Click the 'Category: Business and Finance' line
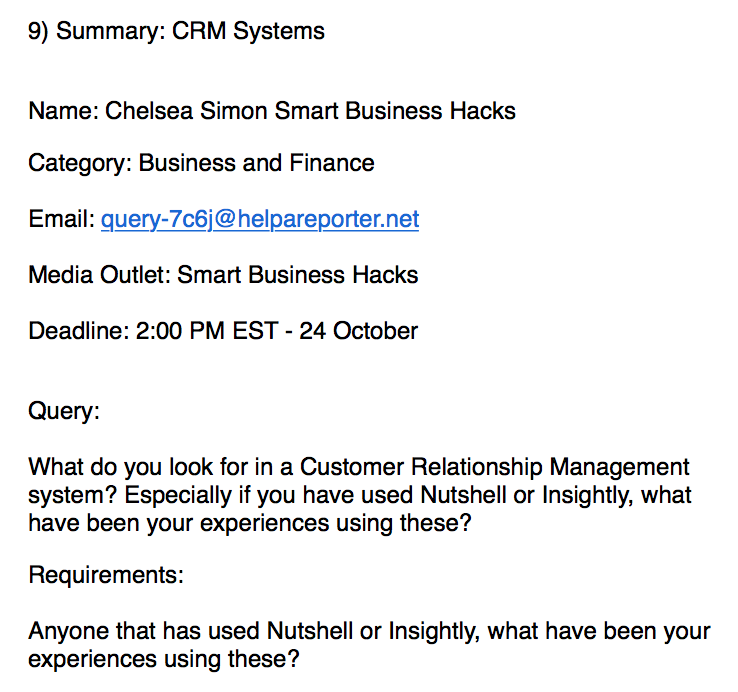738x692 pixels. point(201,164)
